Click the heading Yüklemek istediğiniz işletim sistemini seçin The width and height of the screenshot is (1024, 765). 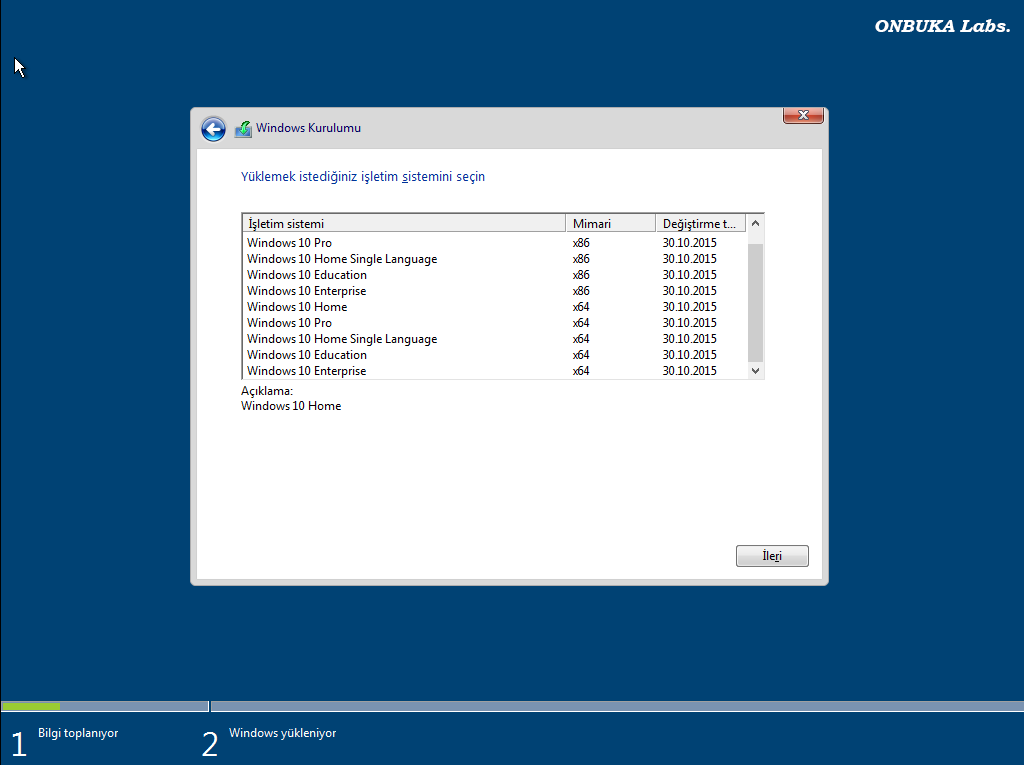coord(363,177)
